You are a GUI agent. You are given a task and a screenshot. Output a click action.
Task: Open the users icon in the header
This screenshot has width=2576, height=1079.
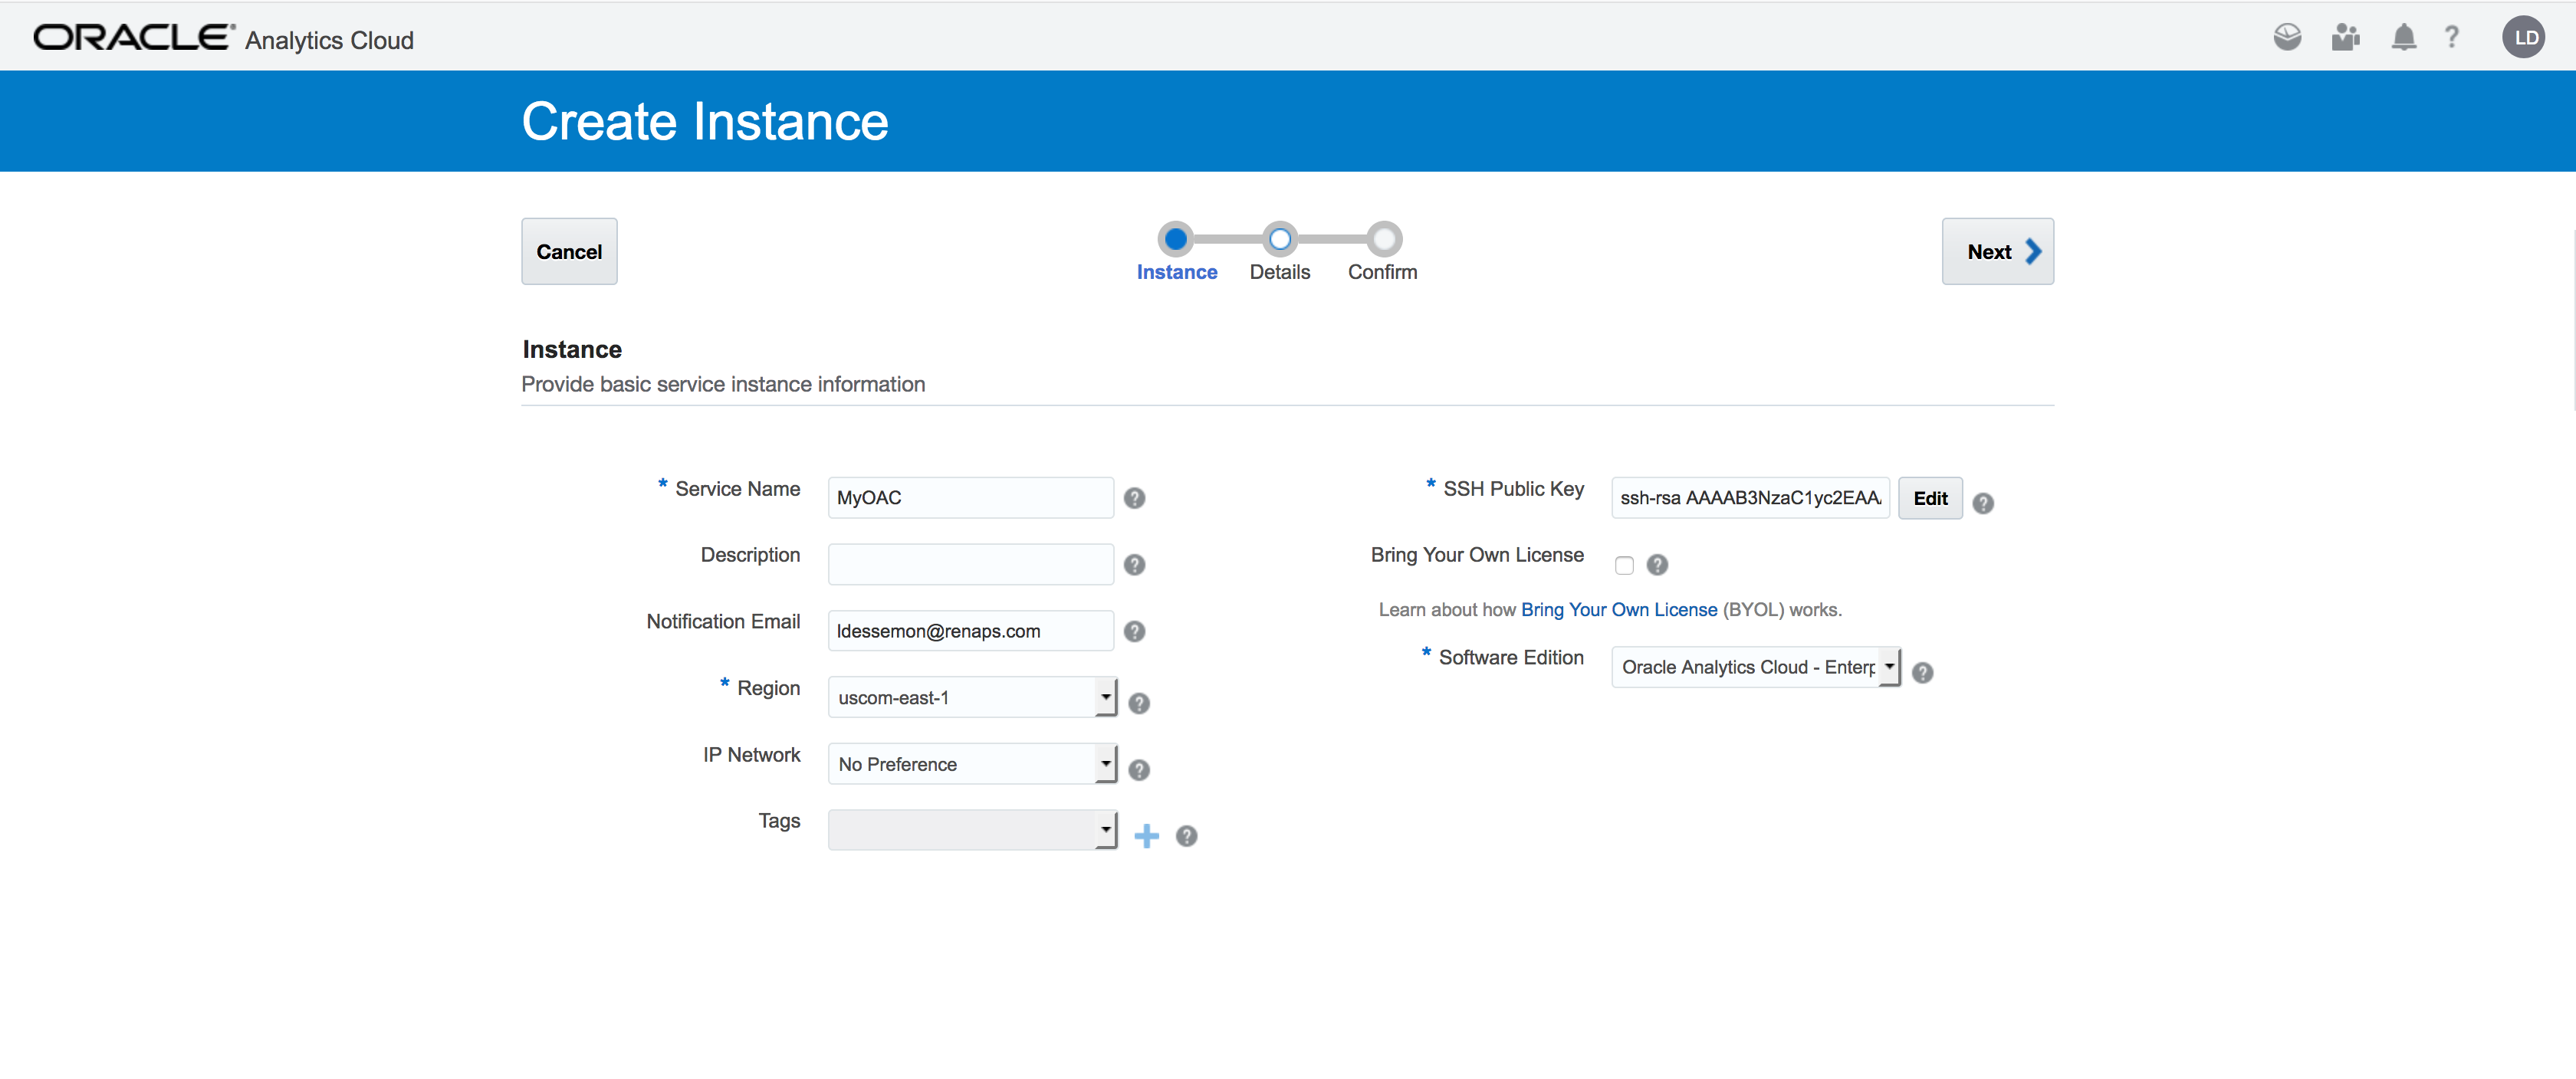2345,37
